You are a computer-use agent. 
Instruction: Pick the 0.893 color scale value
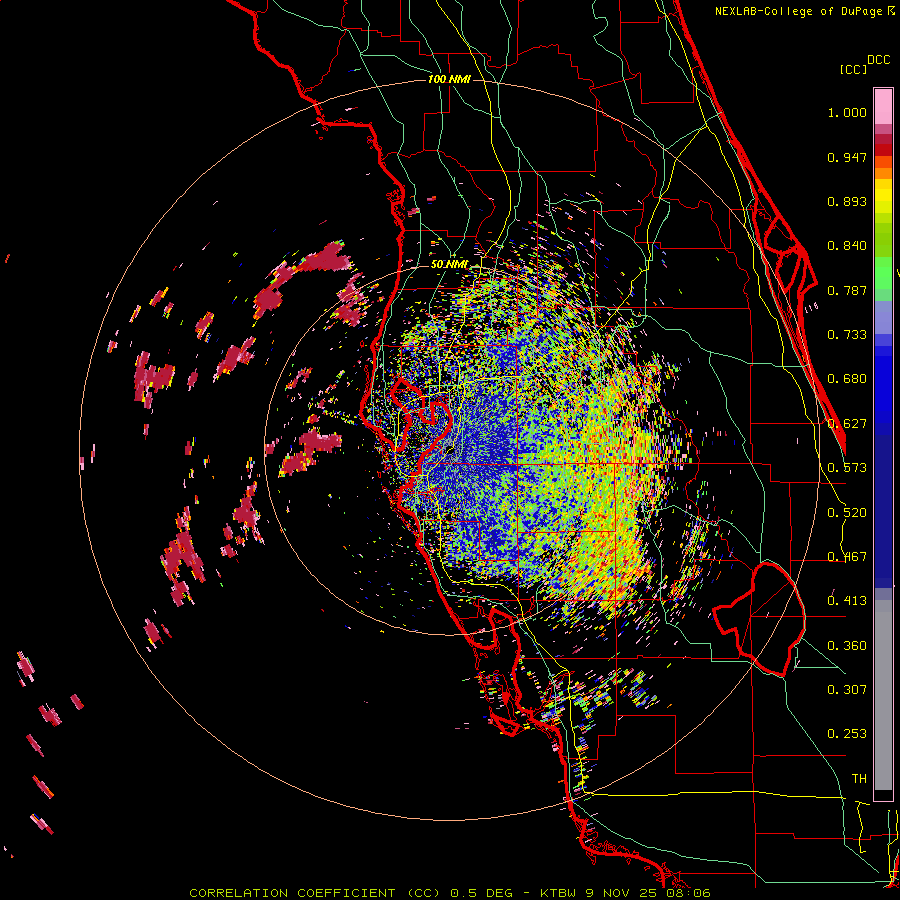tap(847, 201)
